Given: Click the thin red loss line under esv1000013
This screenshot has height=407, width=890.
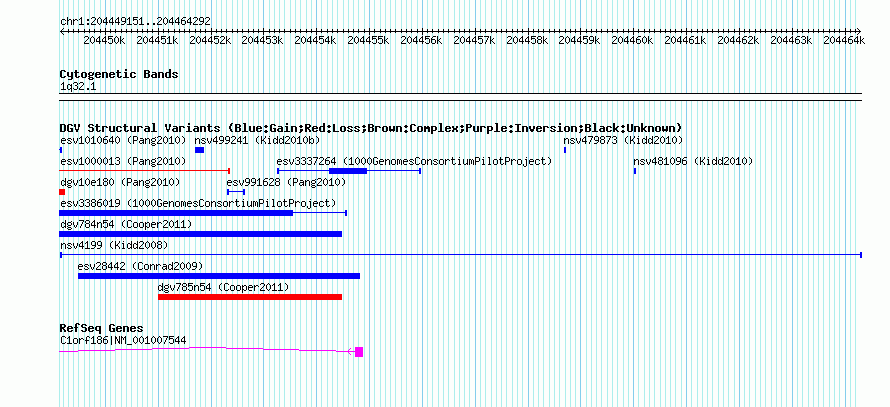Looking at the screenshot, I should (144, 170).
